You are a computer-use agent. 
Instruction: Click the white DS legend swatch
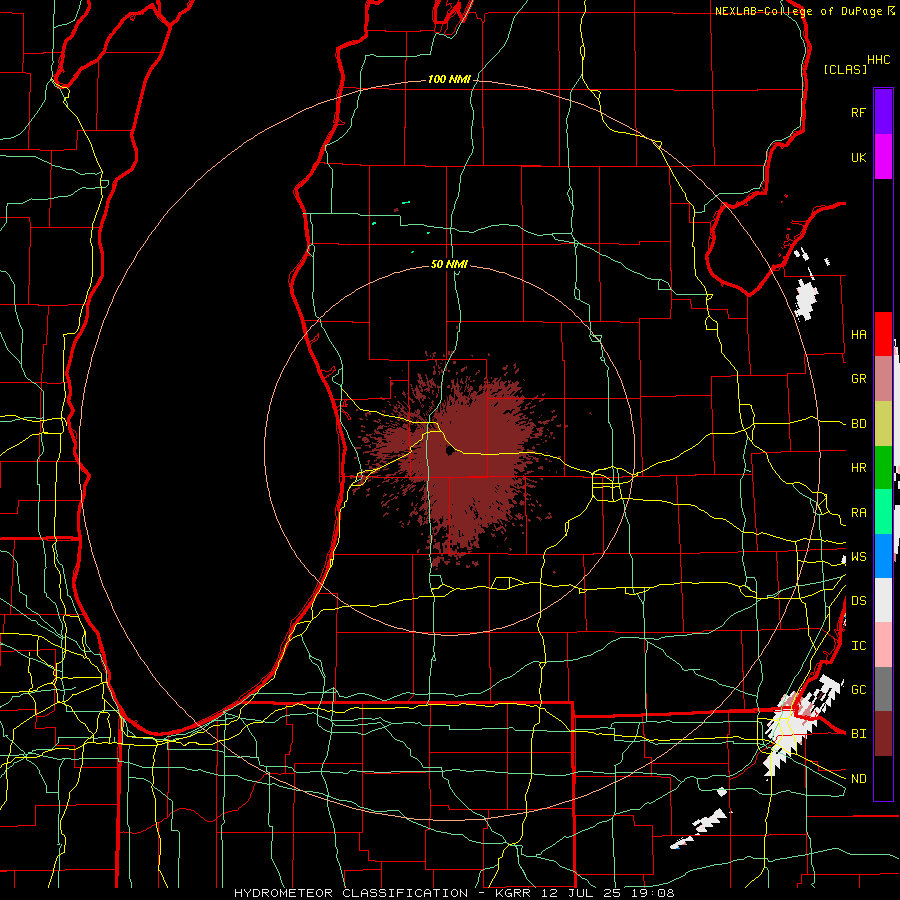(x=883, y=600)
